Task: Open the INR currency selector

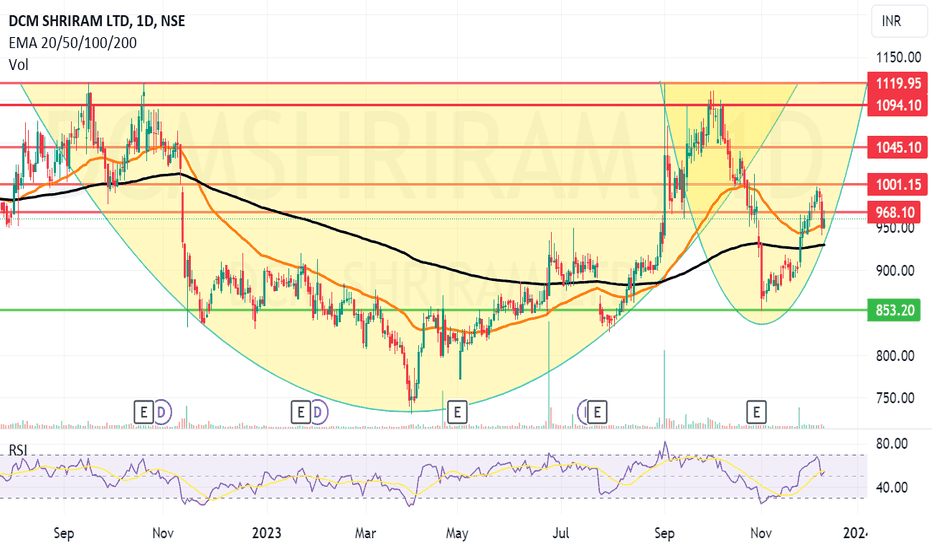Action: coord(898,21)
